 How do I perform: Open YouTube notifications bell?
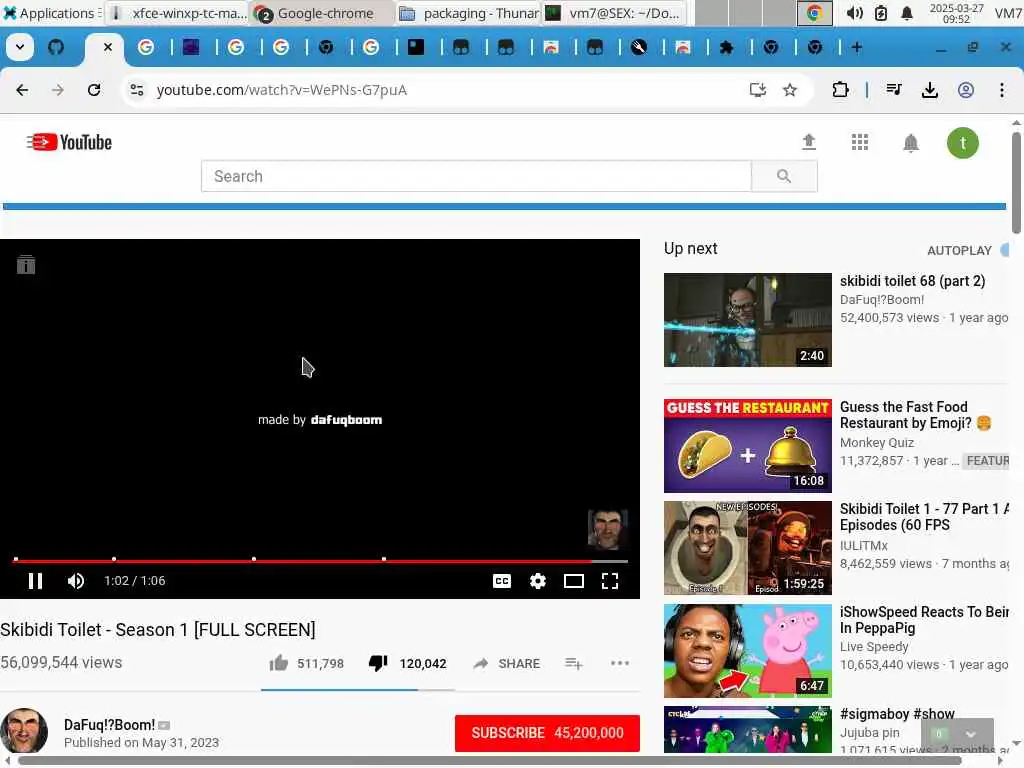tap(911, 143)
